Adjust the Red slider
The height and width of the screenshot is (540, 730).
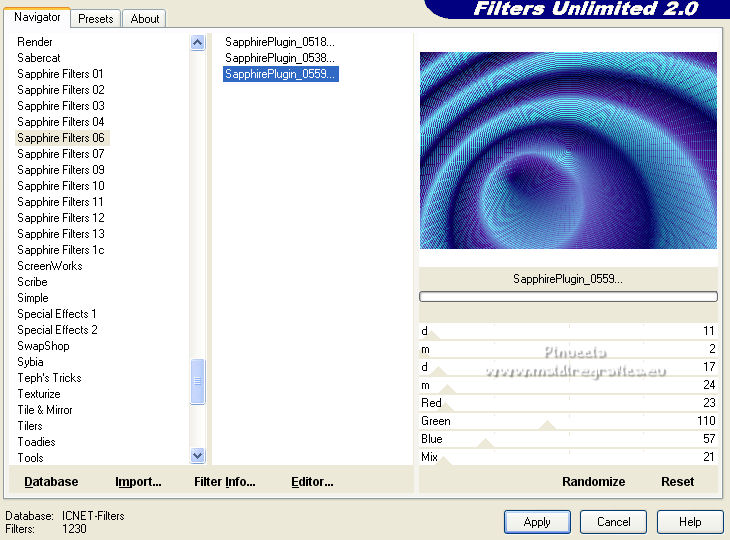pyautogui.click(x=568, y=403)
